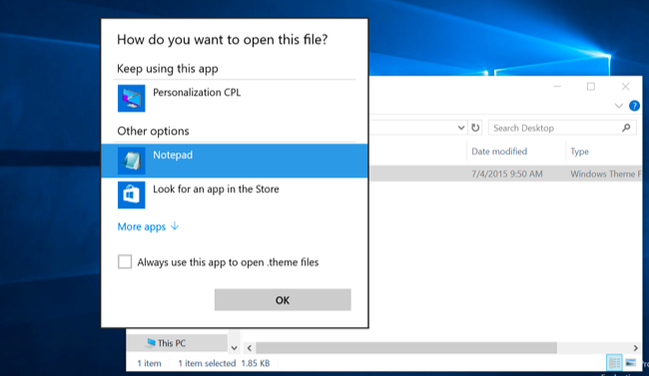
Task: Minimize the File Explorer window
Action: [557, 87]
